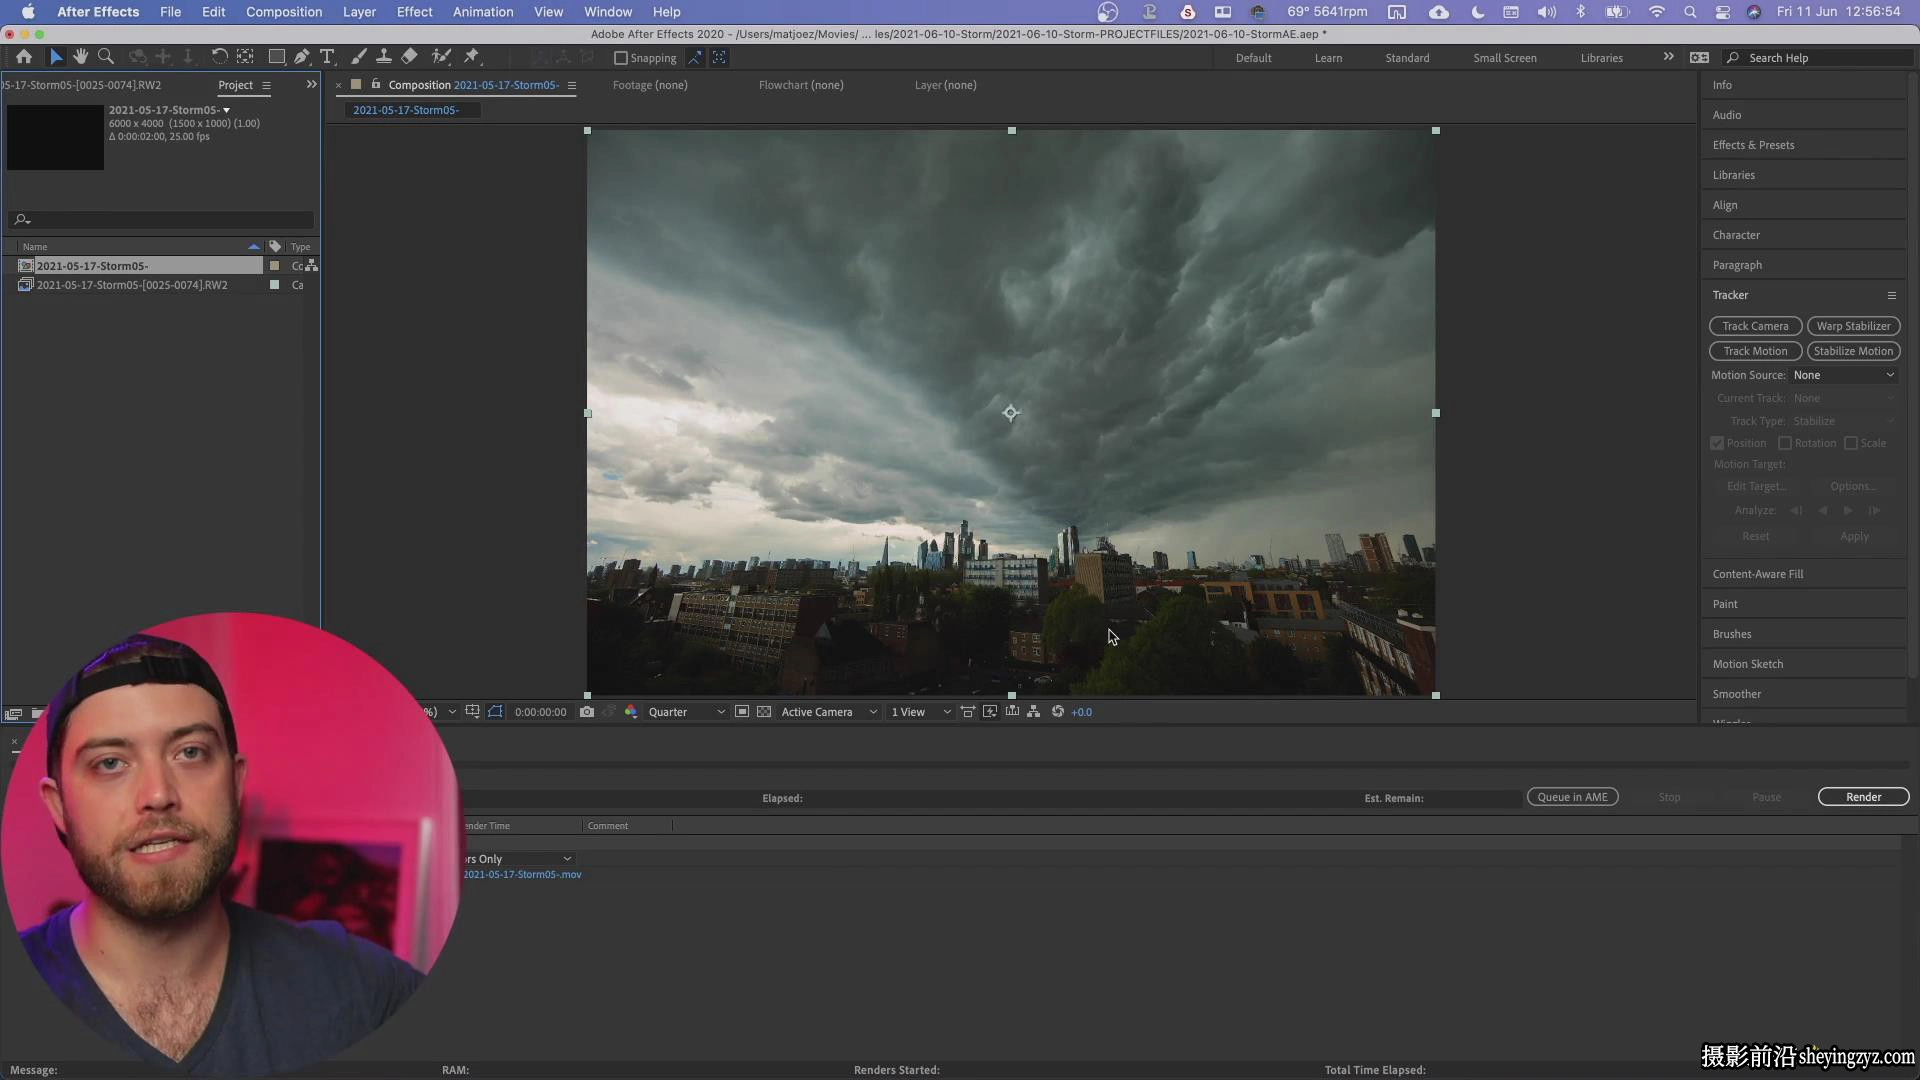Open Grid and Guide options icon
The height and width of the screenshot is (1080, 1920).
coord(472,712)
